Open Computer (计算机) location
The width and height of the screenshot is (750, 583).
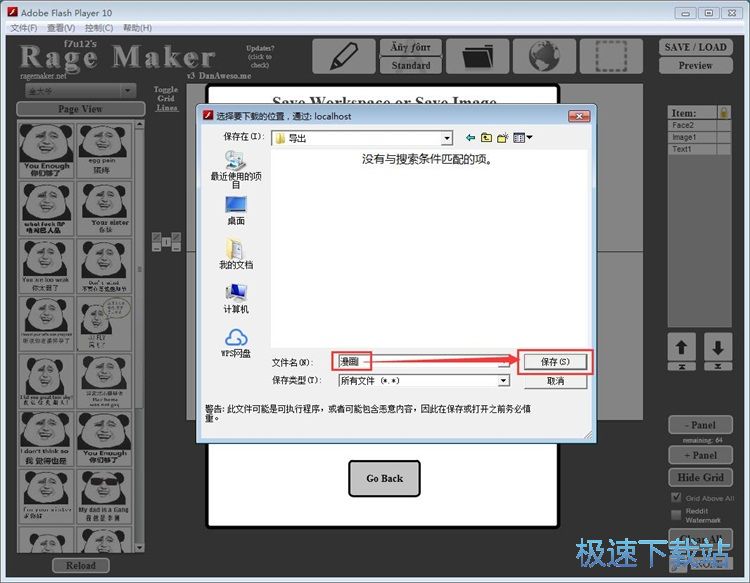[236, 298]
